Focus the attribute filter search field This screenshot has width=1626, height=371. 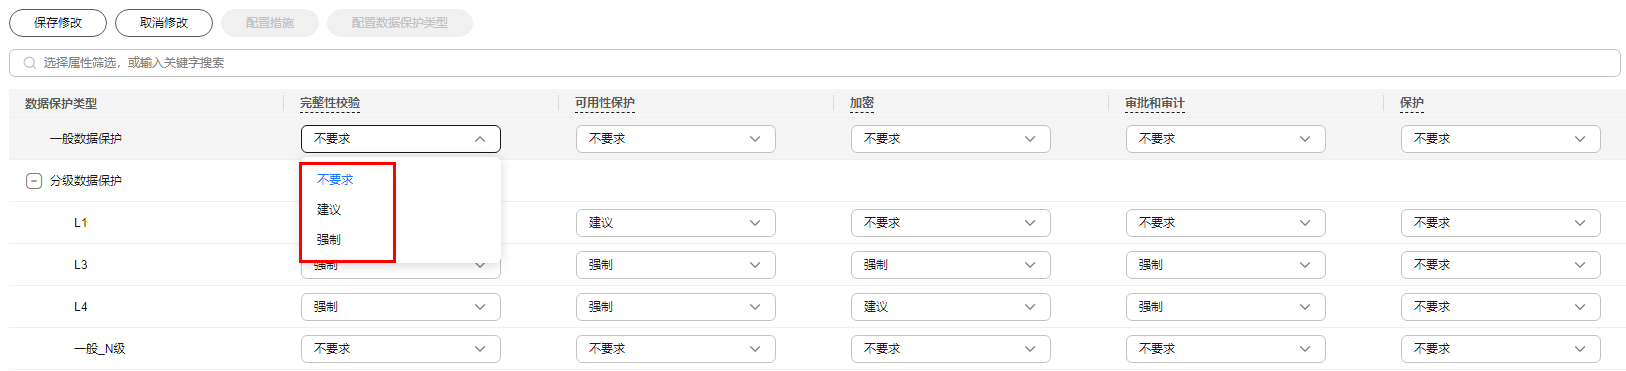click(x=815, y=63)
